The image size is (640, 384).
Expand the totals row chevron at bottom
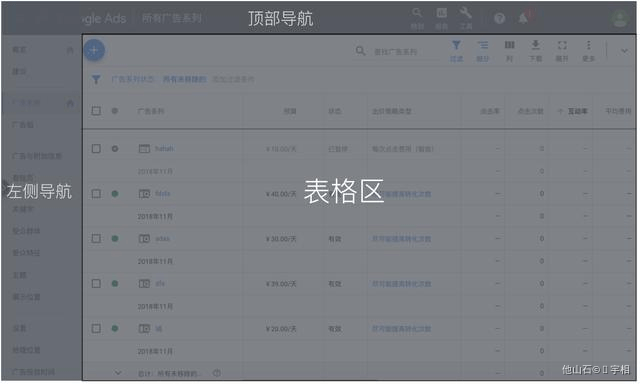pyautogui.click(x=118, y=373)
